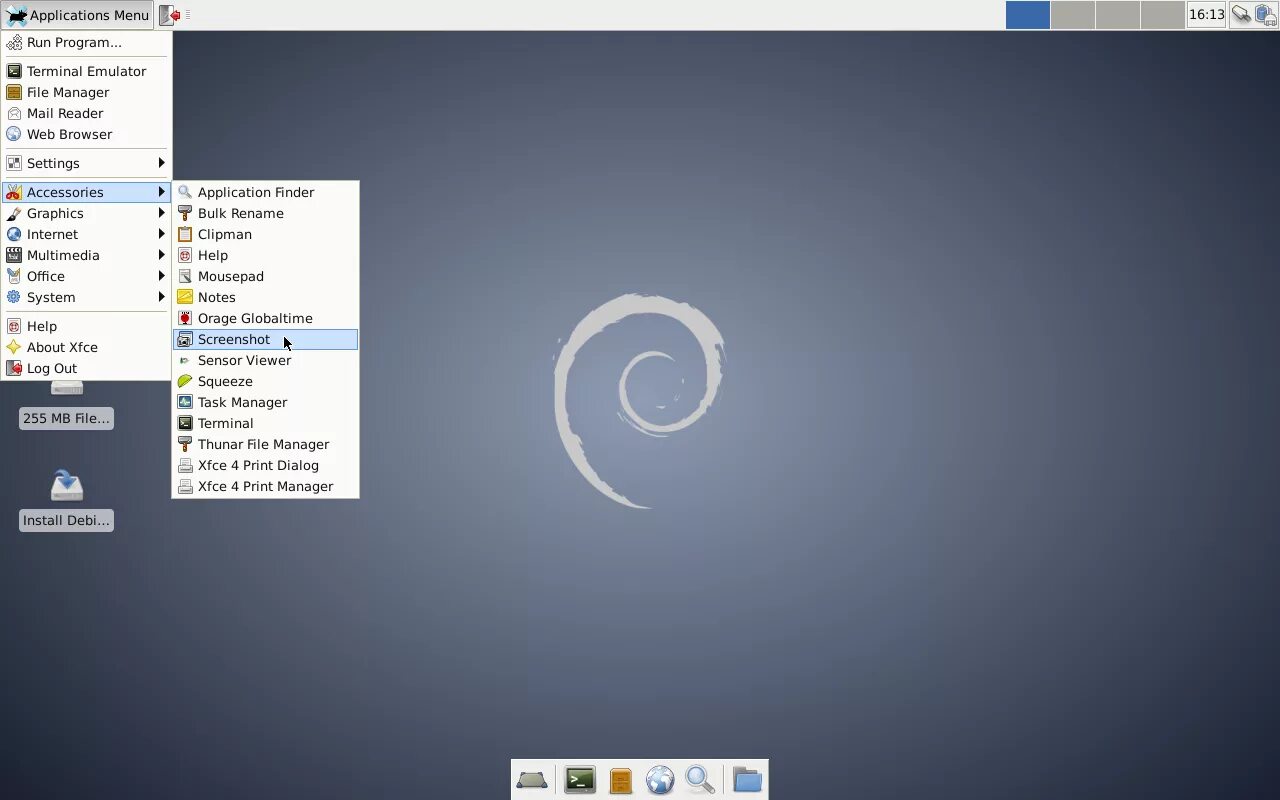The height and width of the screenshot is (800, 1280).
Task: Click magnifier search icon in dock
Action: click(700, 780)
